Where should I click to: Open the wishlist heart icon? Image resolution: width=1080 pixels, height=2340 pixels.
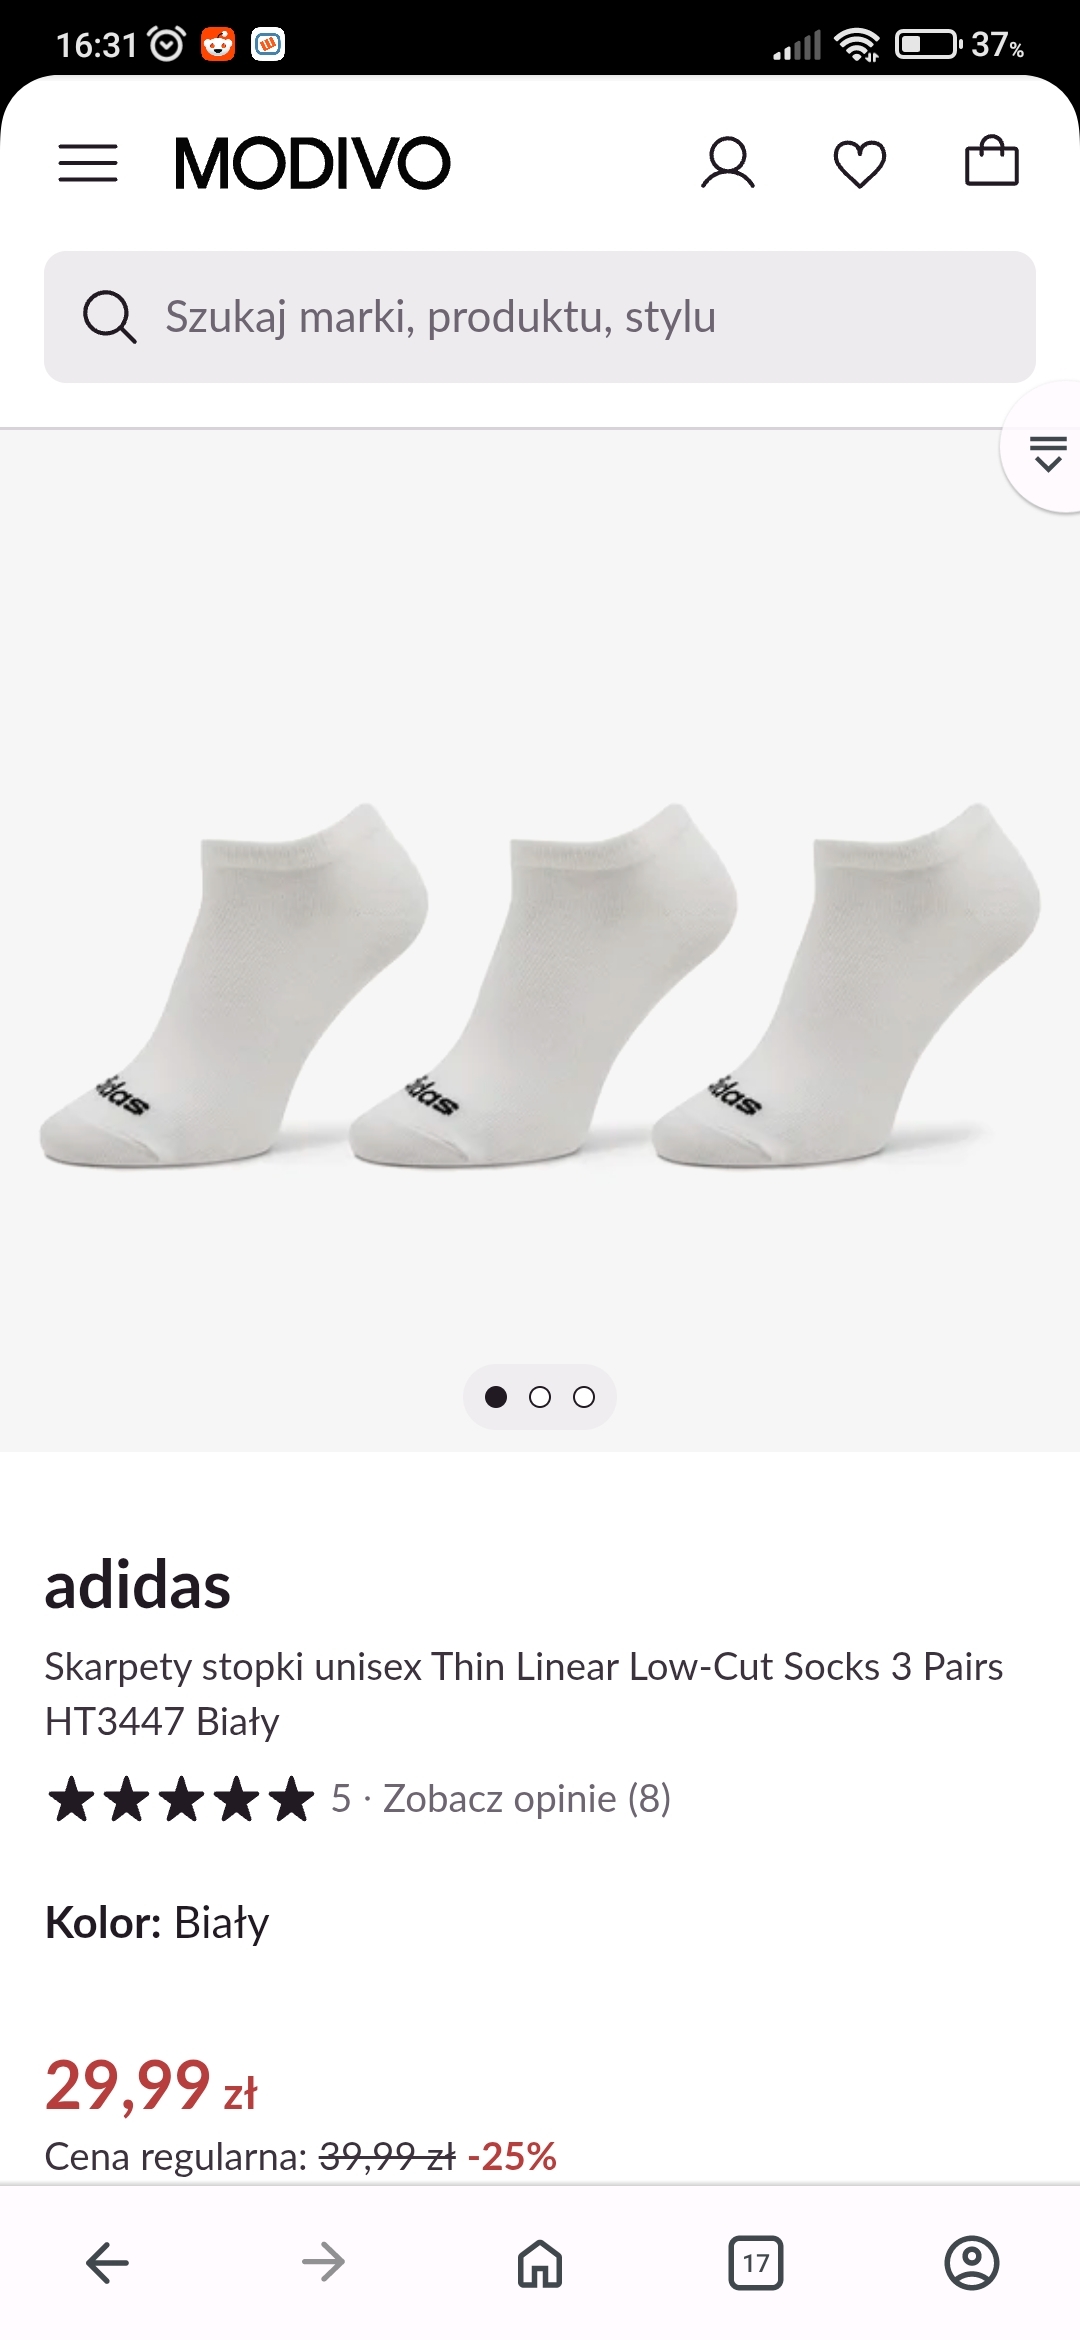860,164
